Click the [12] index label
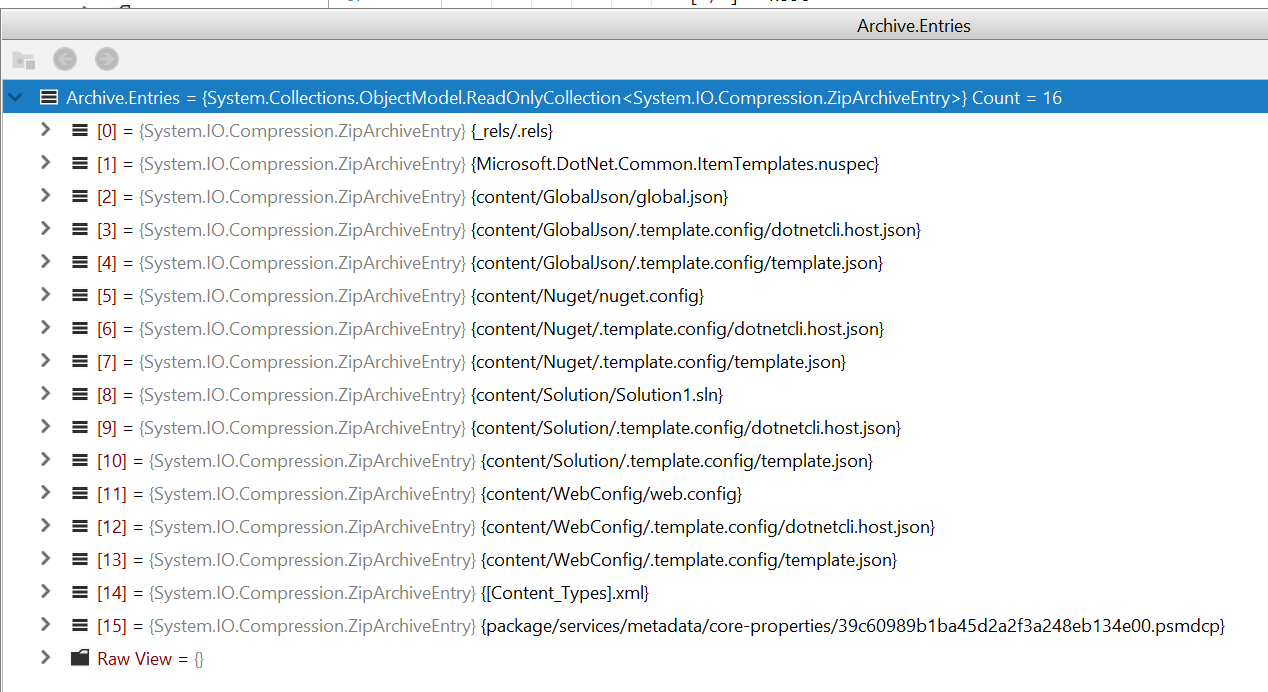 point(112,527)
